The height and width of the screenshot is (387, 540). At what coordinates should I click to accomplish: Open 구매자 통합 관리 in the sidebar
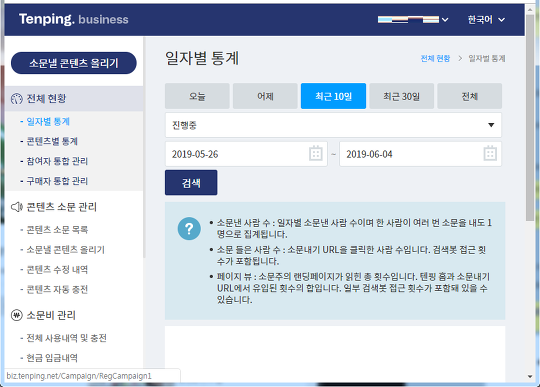[x=57, y=181]
